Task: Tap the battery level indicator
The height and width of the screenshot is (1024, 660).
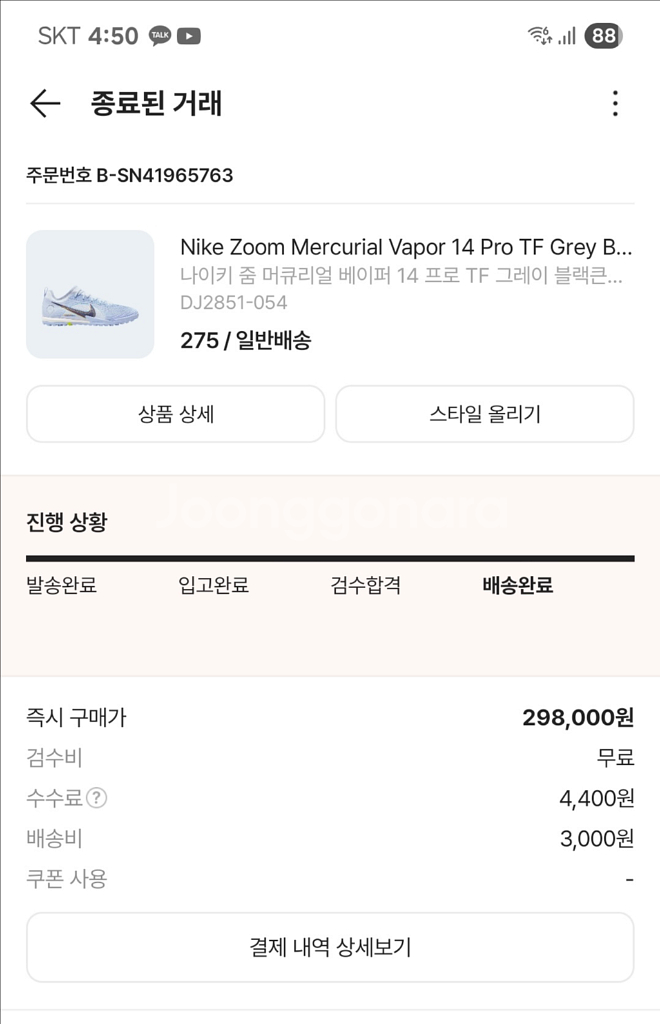Action: click(603, 36)
